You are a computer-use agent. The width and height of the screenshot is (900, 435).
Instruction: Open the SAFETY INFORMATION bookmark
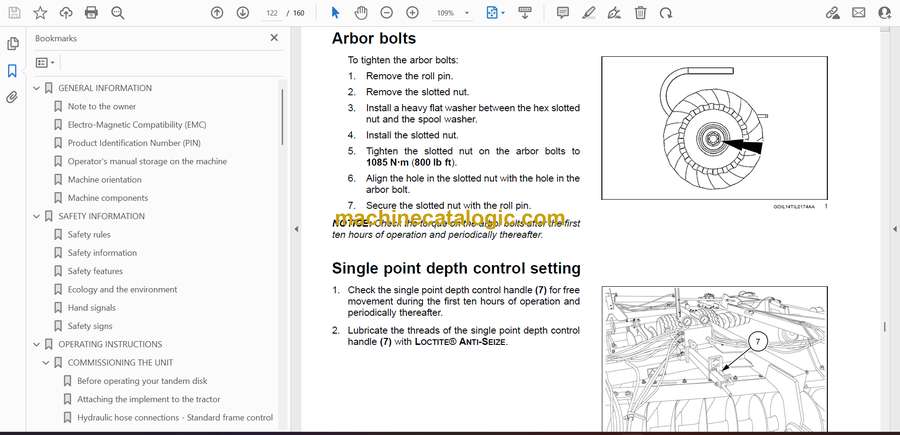(102, 216)
